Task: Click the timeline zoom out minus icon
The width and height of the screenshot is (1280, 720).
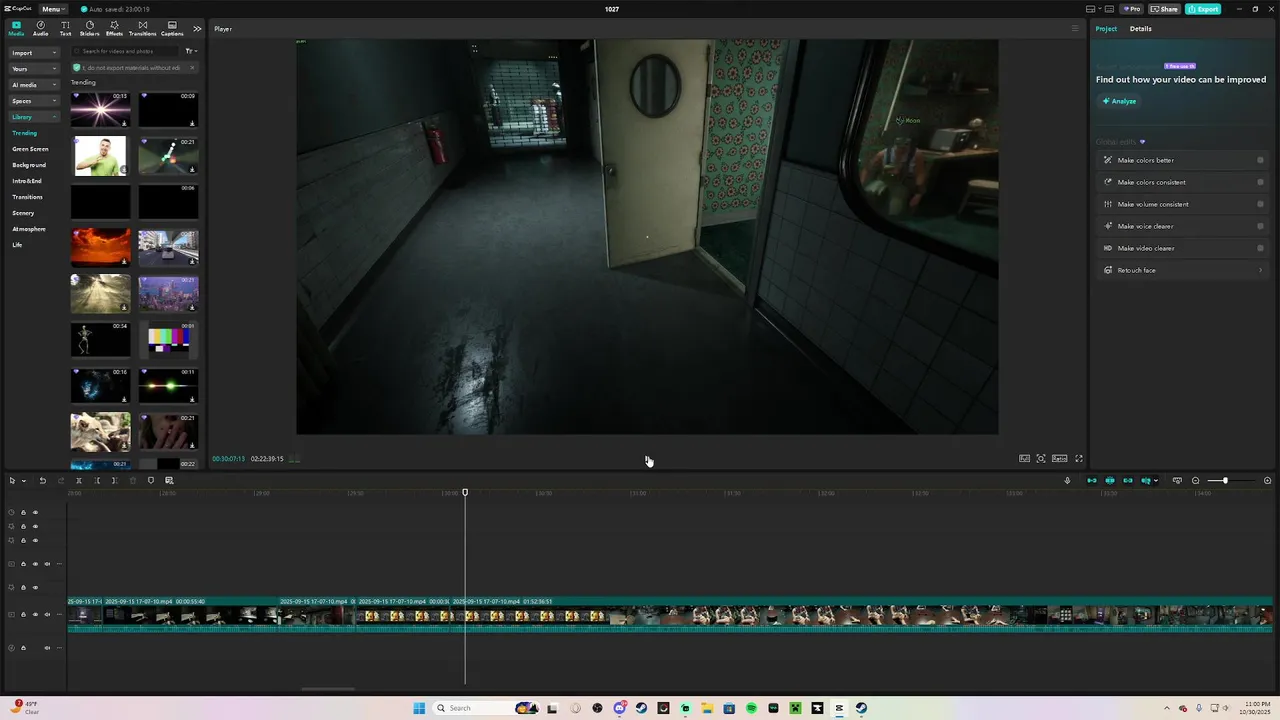Action: coord(1195,481)
